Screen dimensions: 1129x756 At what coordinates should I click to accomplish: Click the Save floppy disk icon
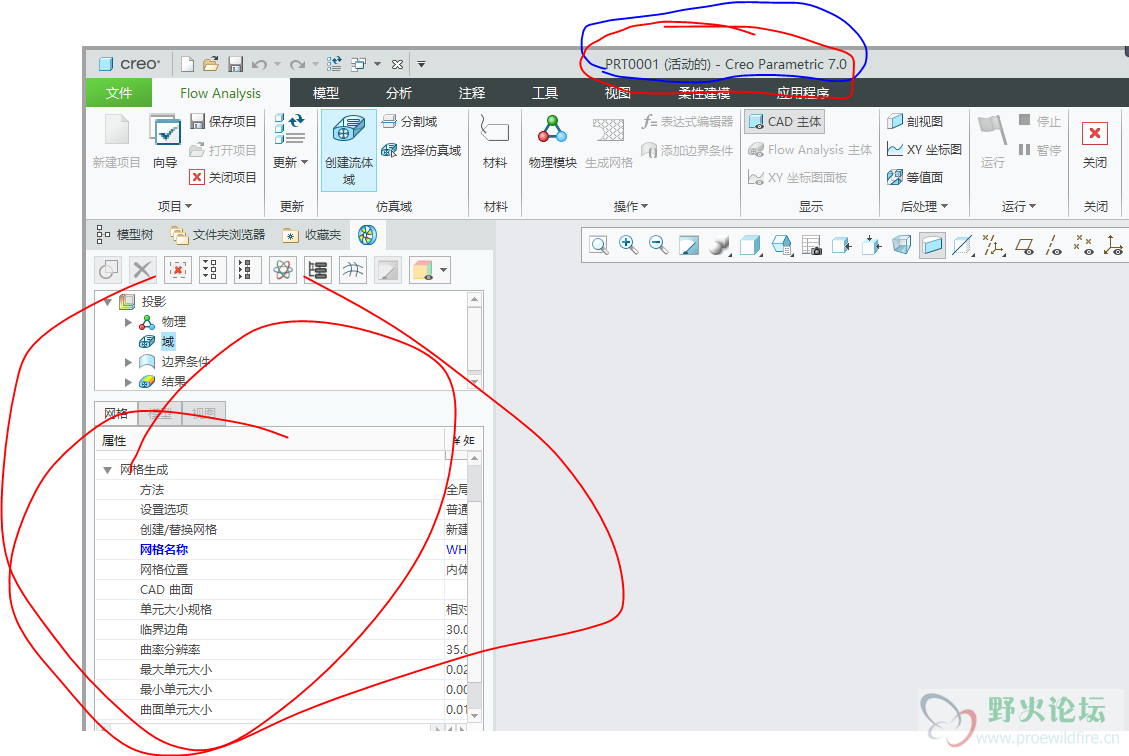(x=235, y=64)
